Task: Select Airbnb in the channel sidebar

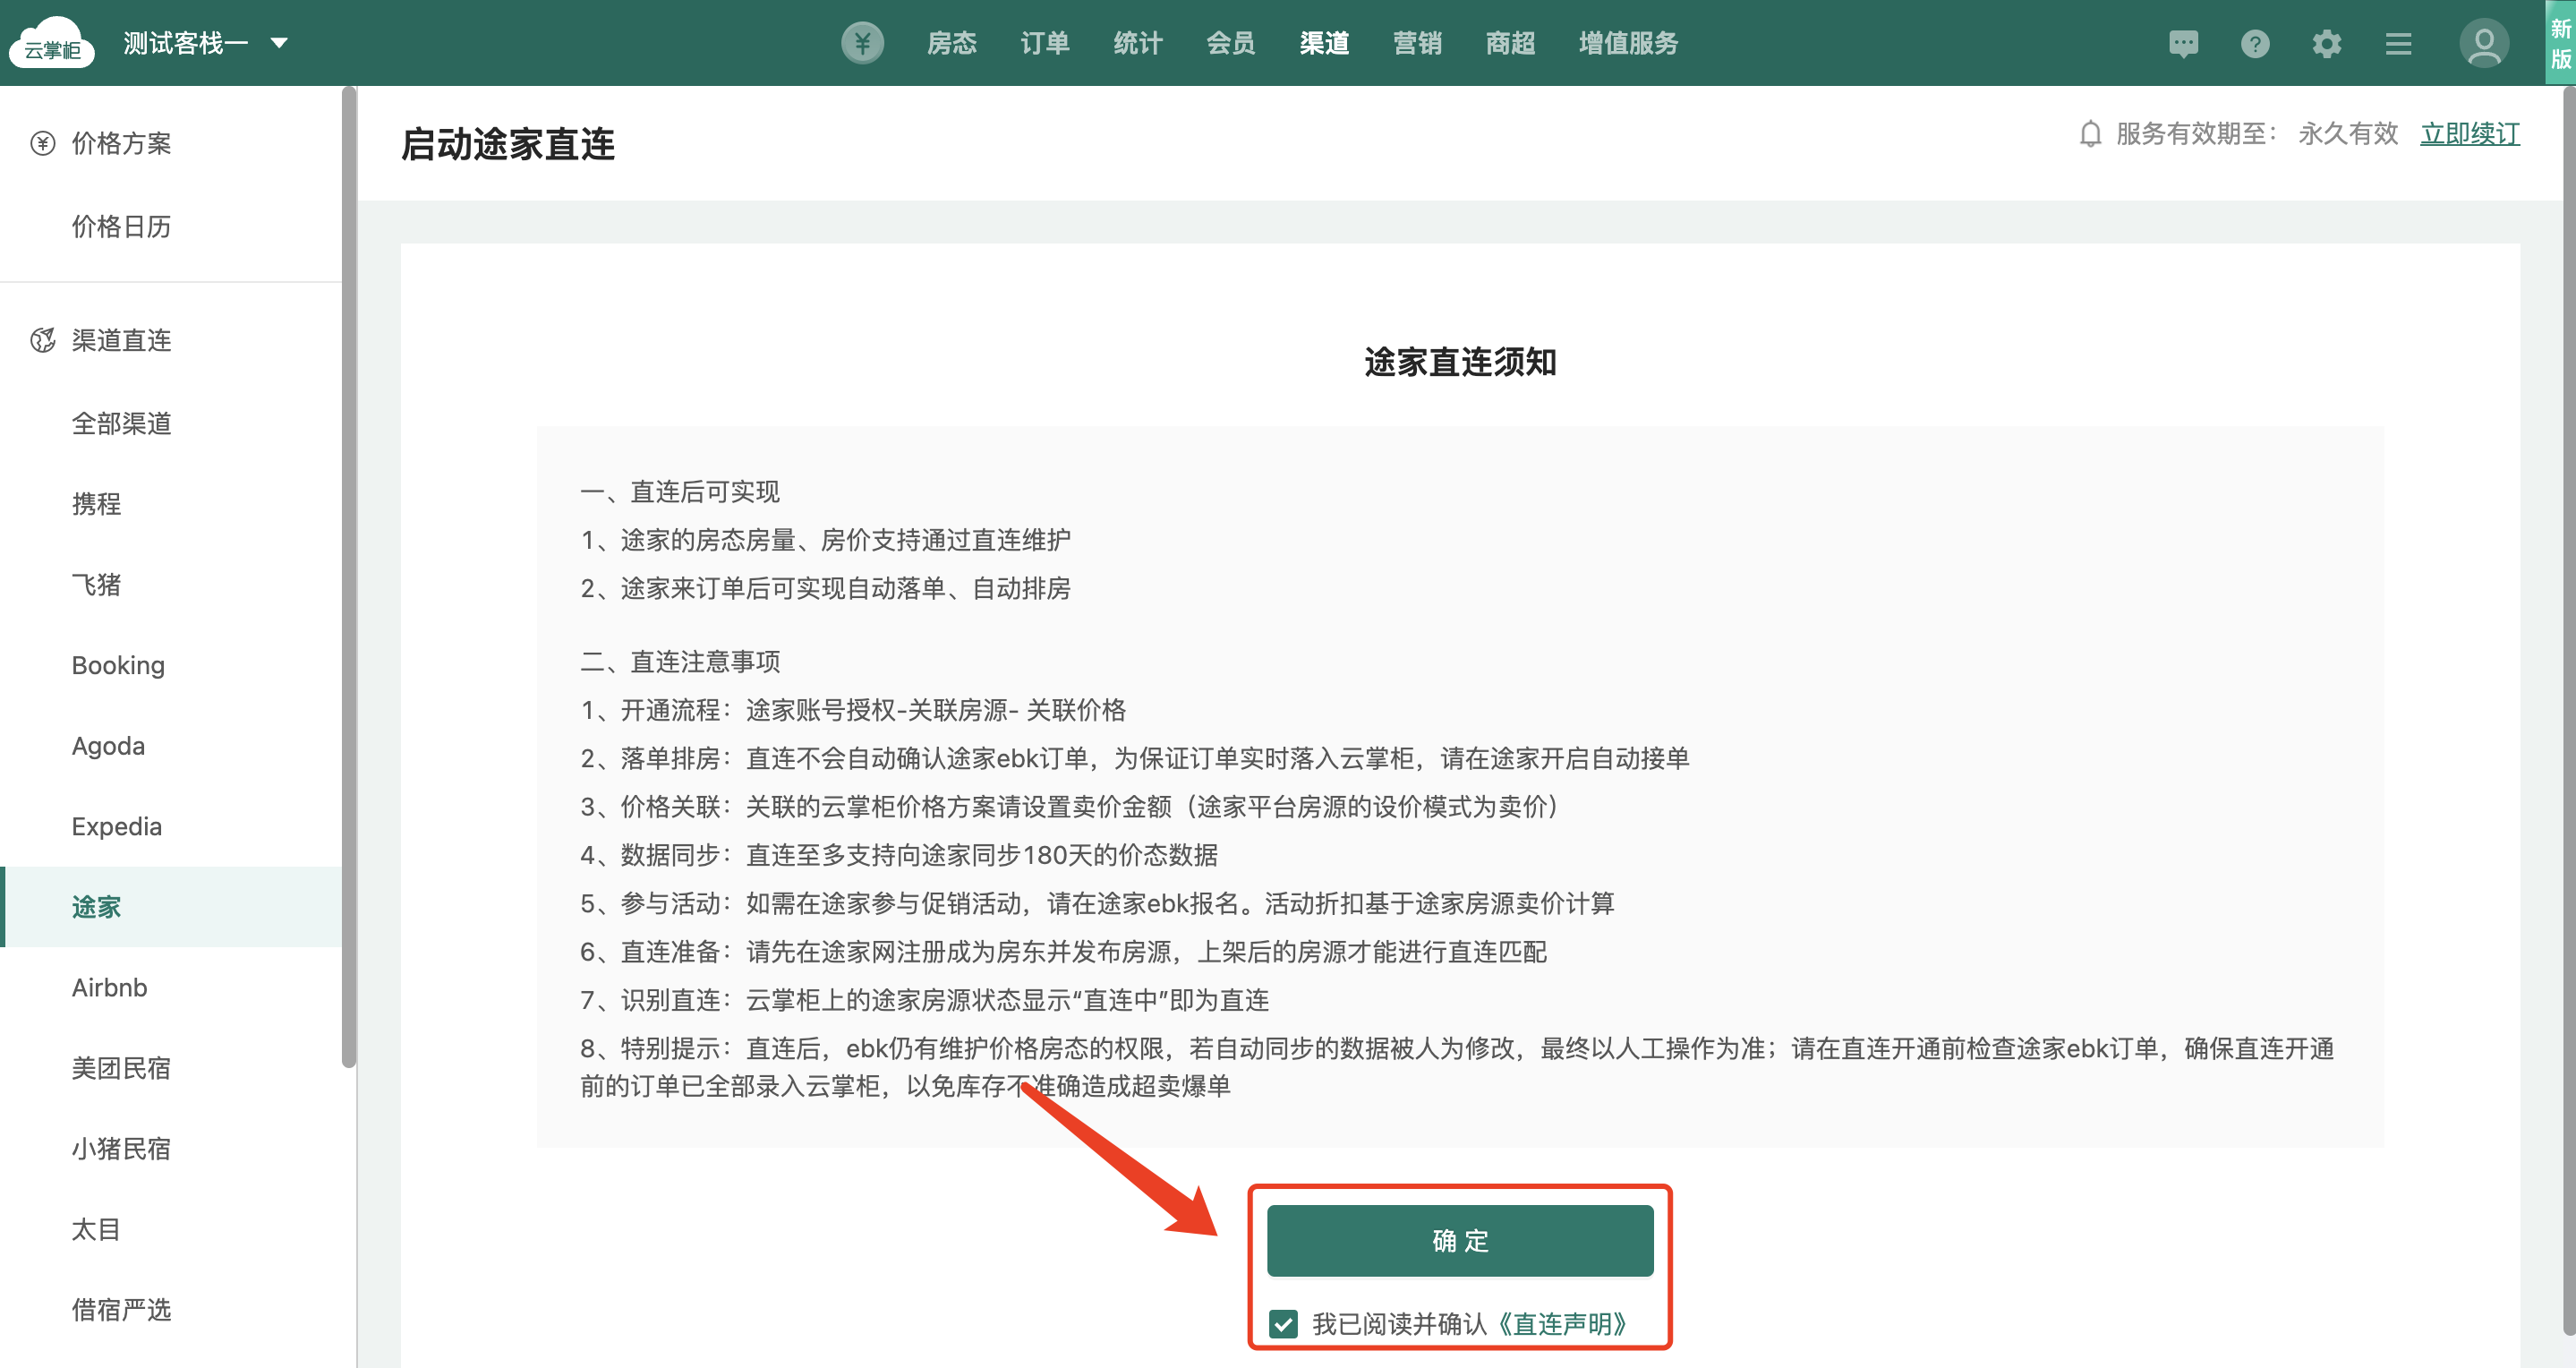Action: coord(110,987)
